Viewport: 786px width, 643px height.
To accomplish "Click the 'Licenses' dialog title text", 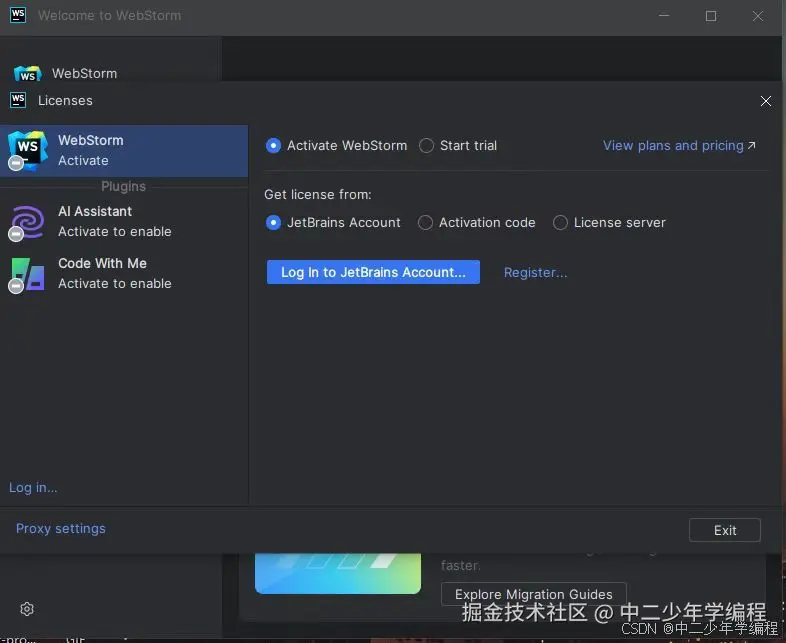I will (x=65, y=100).
